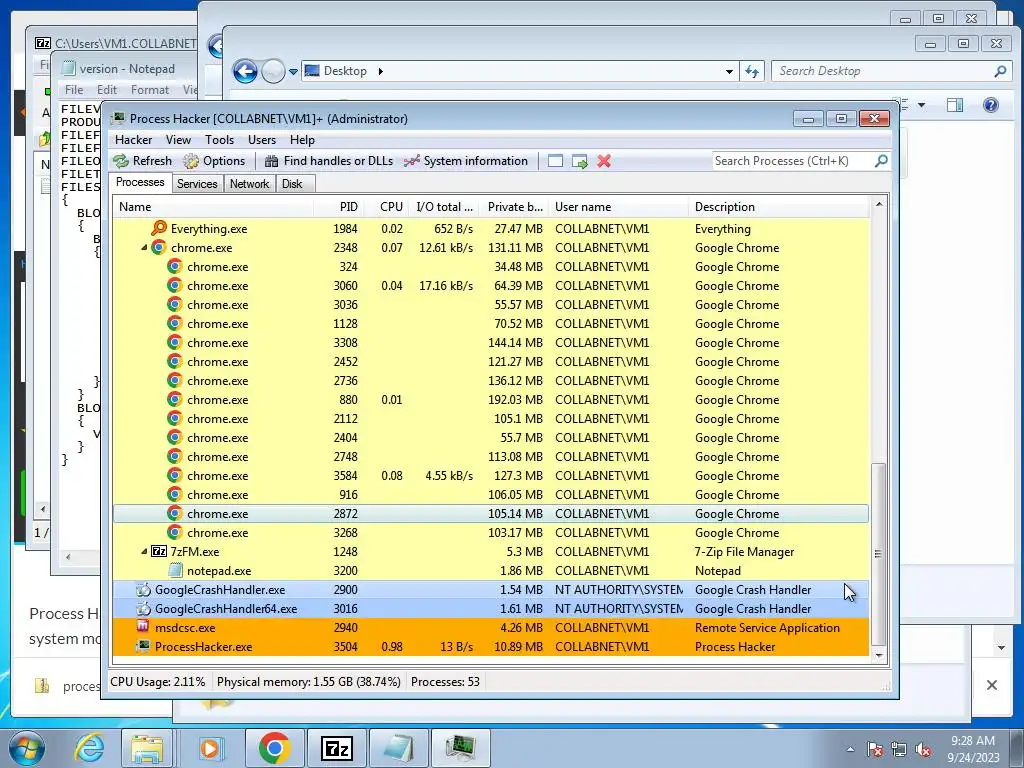1024x768 pixels.
Task: Show hidden tray icons arrow
Action: pos(850,749)
